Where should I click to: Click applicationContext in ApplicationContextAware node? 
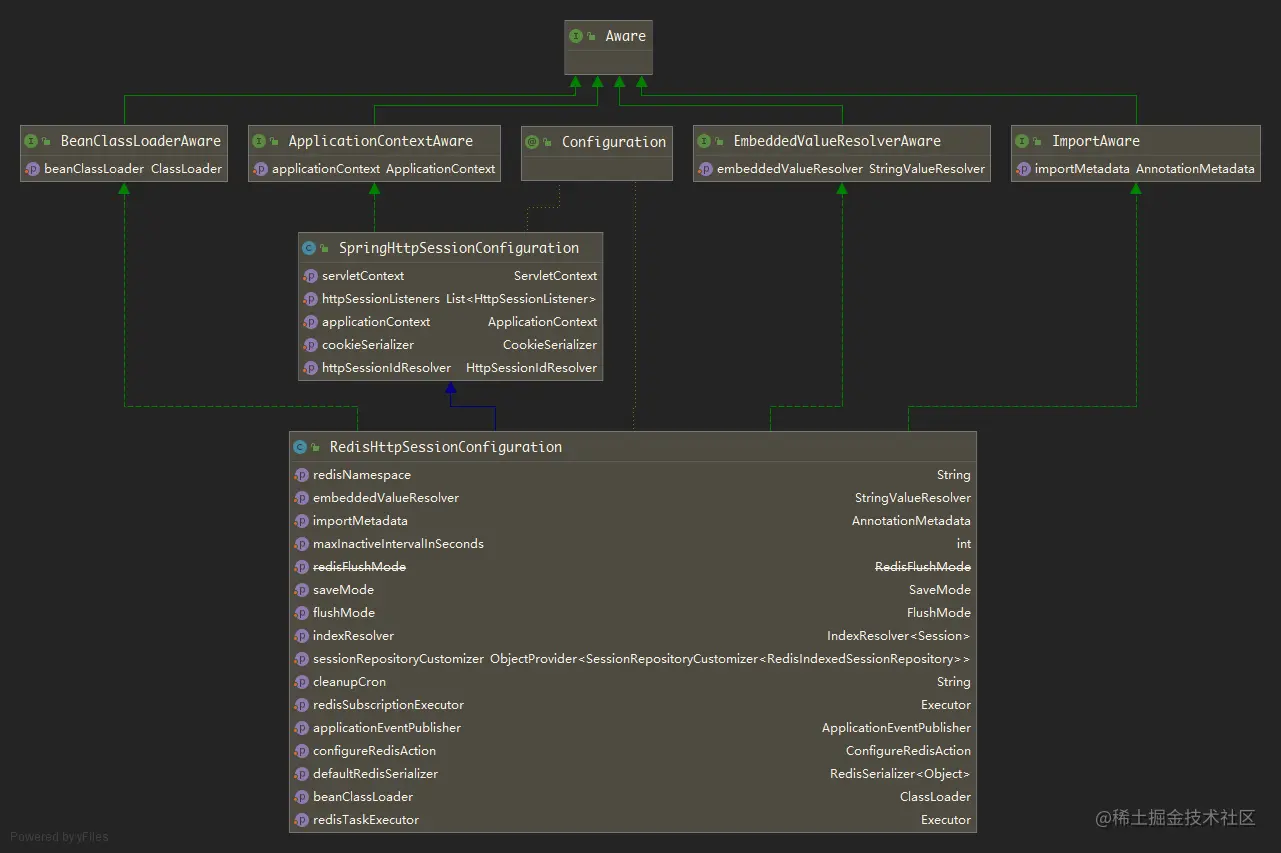click(326, 169)
